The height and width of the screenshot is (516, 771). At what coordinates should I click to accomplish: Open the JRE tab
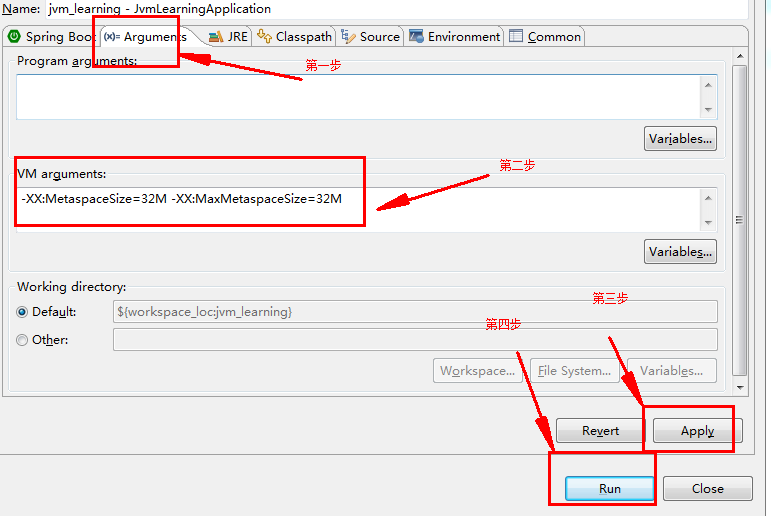(x=228, y=37)
